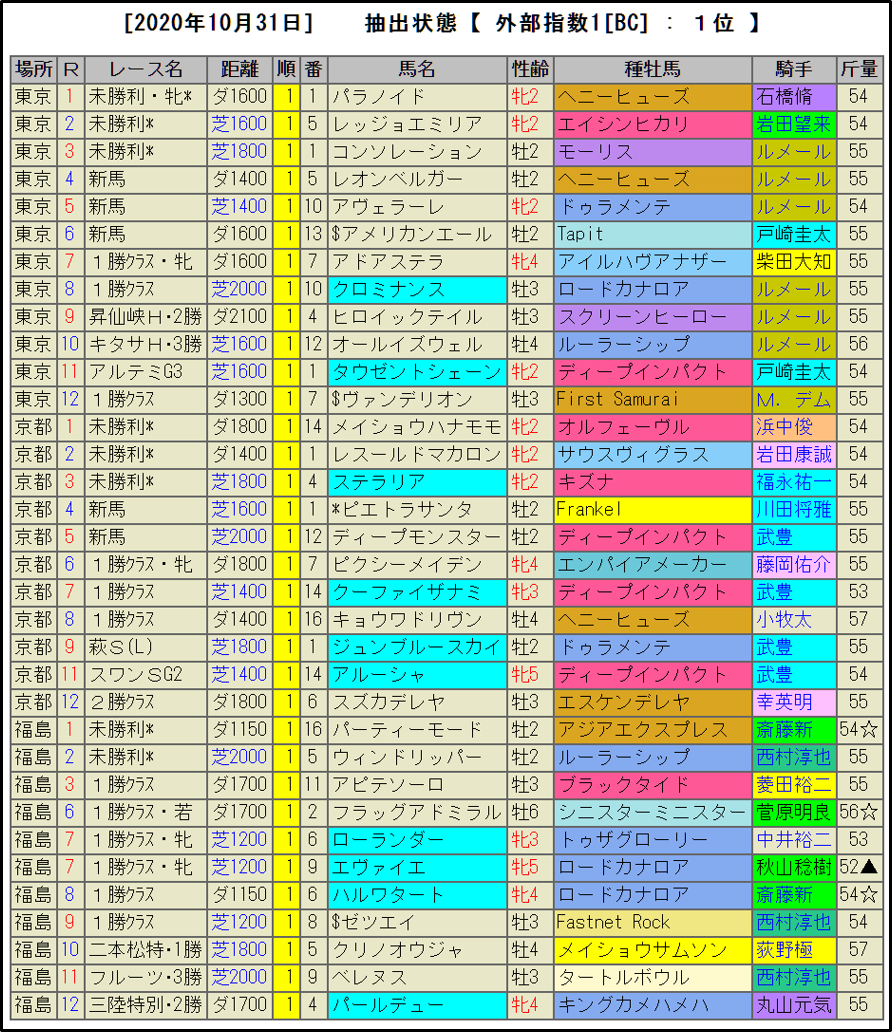Click the yellow Frankel sire cell
This screenshot has height=1032, width=892.
coord(652,509)
